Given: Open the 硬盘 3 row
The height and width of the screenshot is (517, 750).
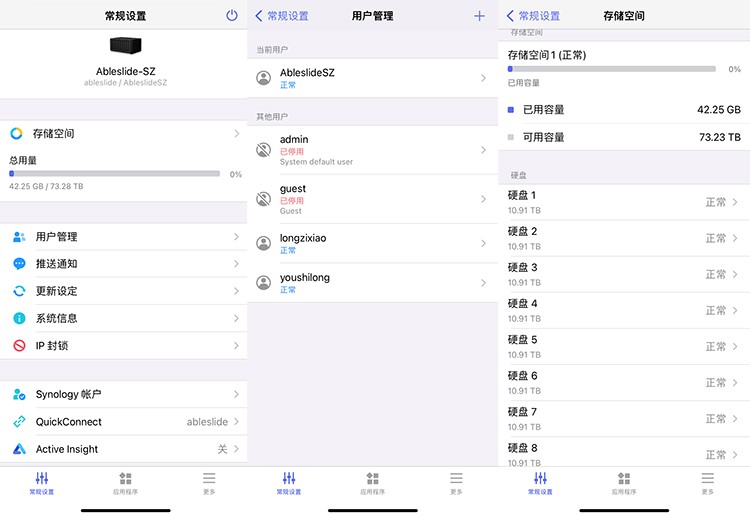Looking at the screenshot, I should point(624,275).
